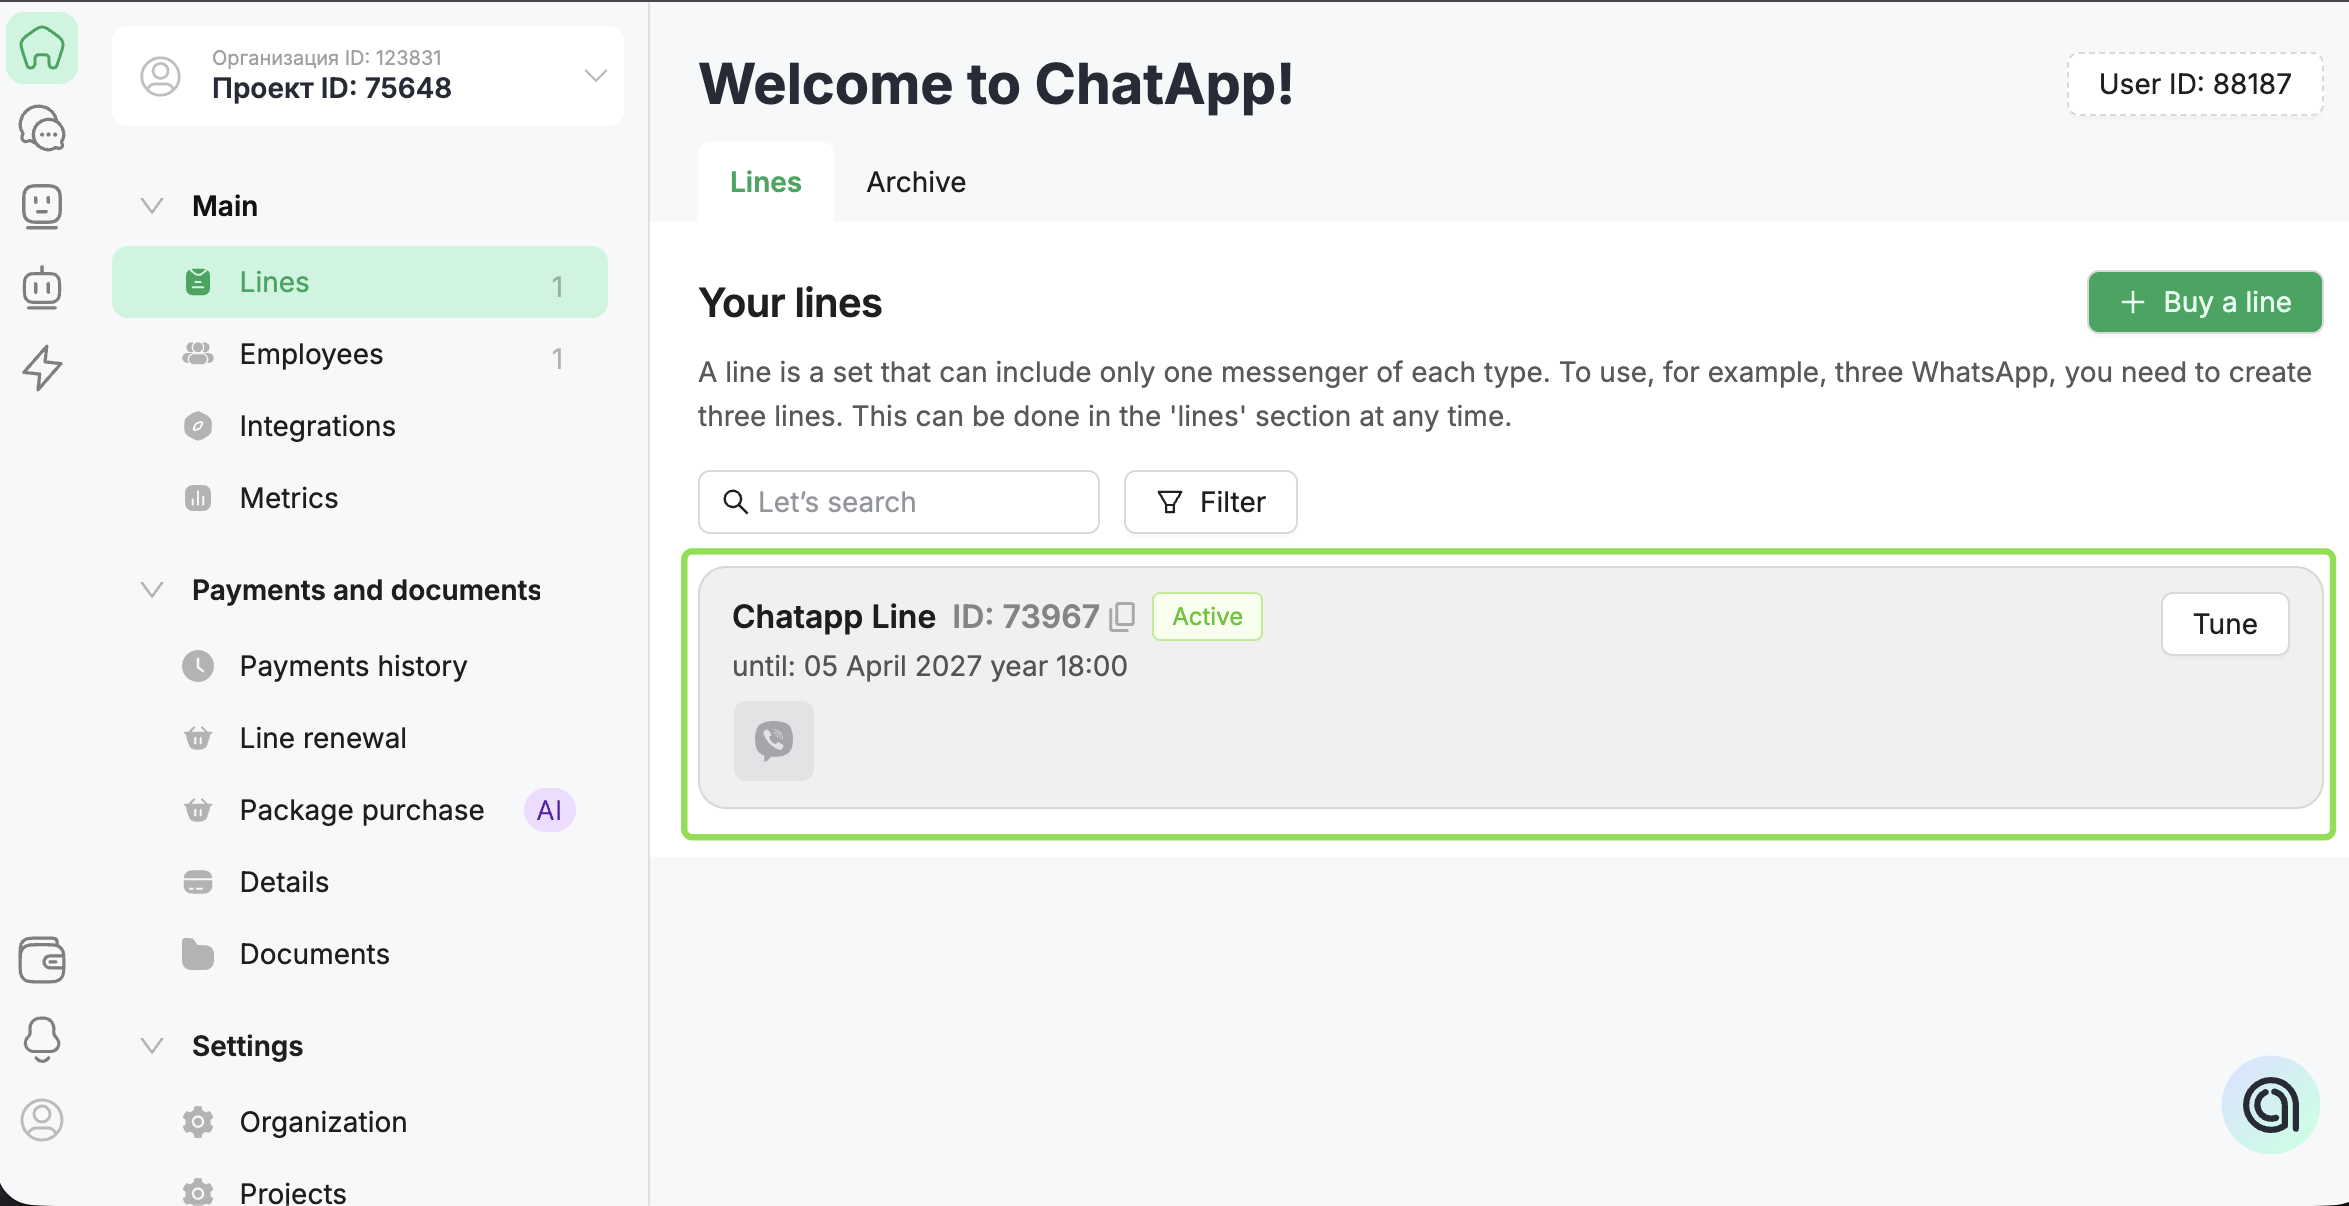2349x1206 pixels.
Task: Click the lightning bolt automation icon
Action: 42,367
